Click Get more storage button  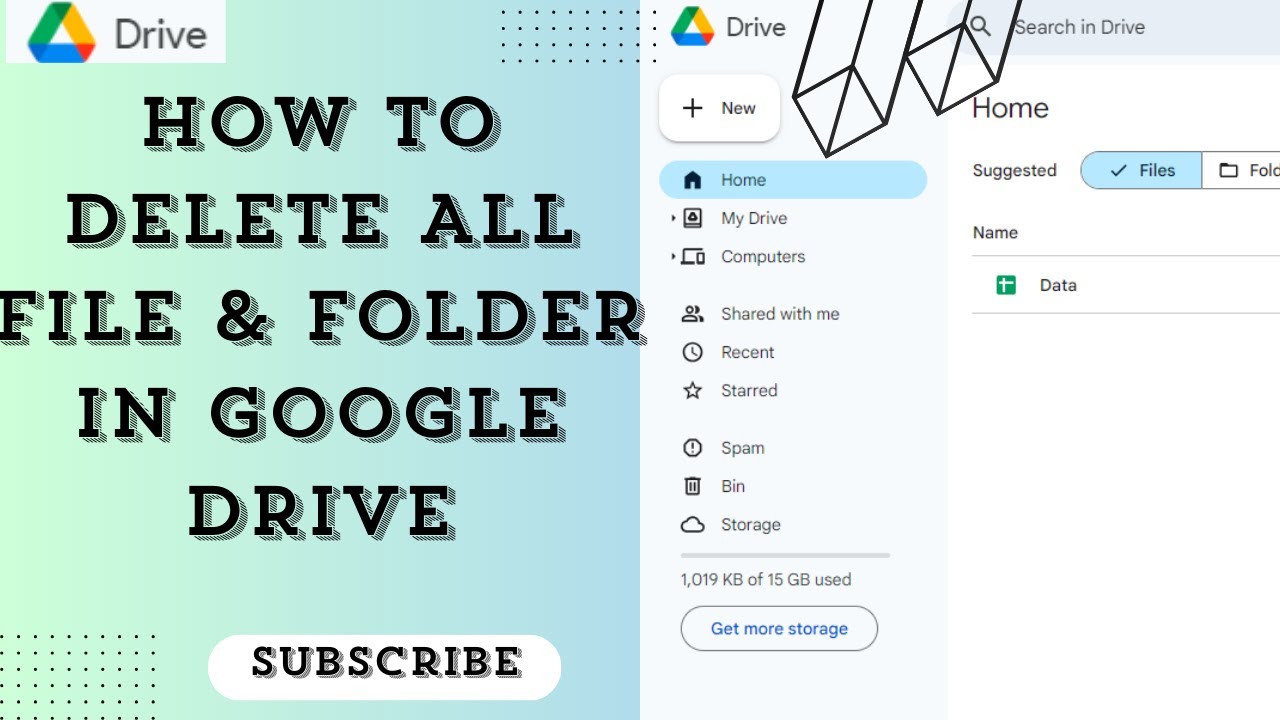pos(779,629)
